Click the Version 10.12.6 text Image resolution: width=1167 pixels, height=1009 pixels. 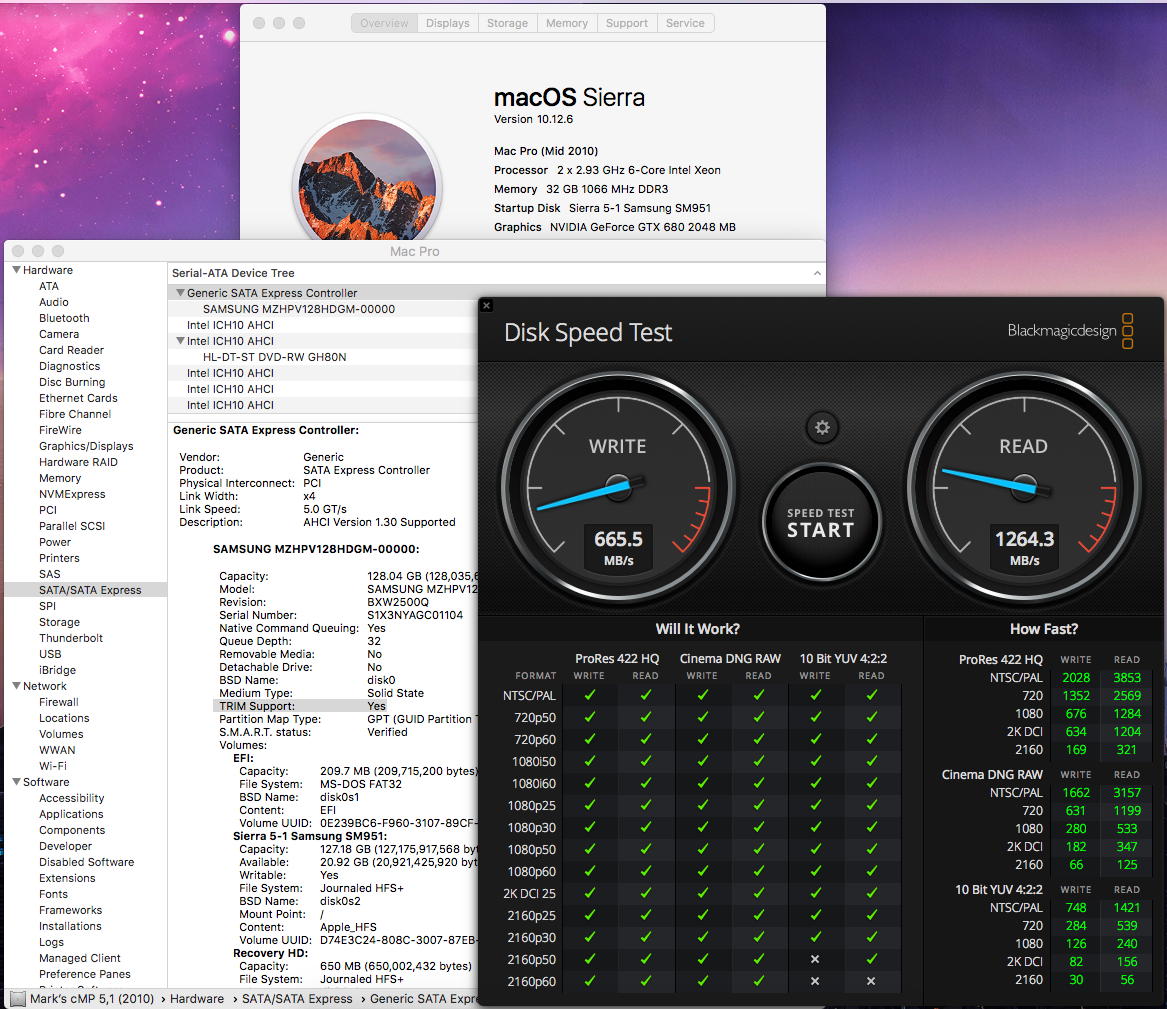(533, 119)
